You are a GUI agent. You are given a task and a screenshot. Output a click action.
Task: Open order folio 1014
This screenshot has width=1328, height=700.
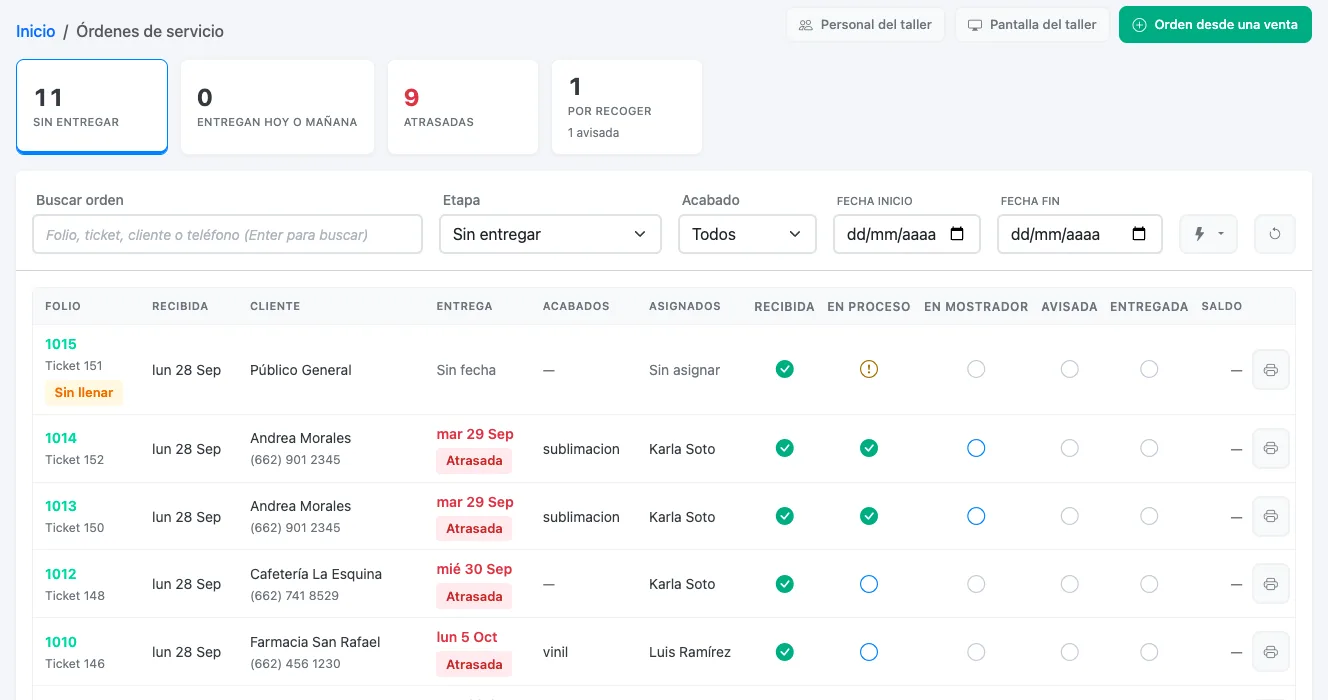point(61,438)
